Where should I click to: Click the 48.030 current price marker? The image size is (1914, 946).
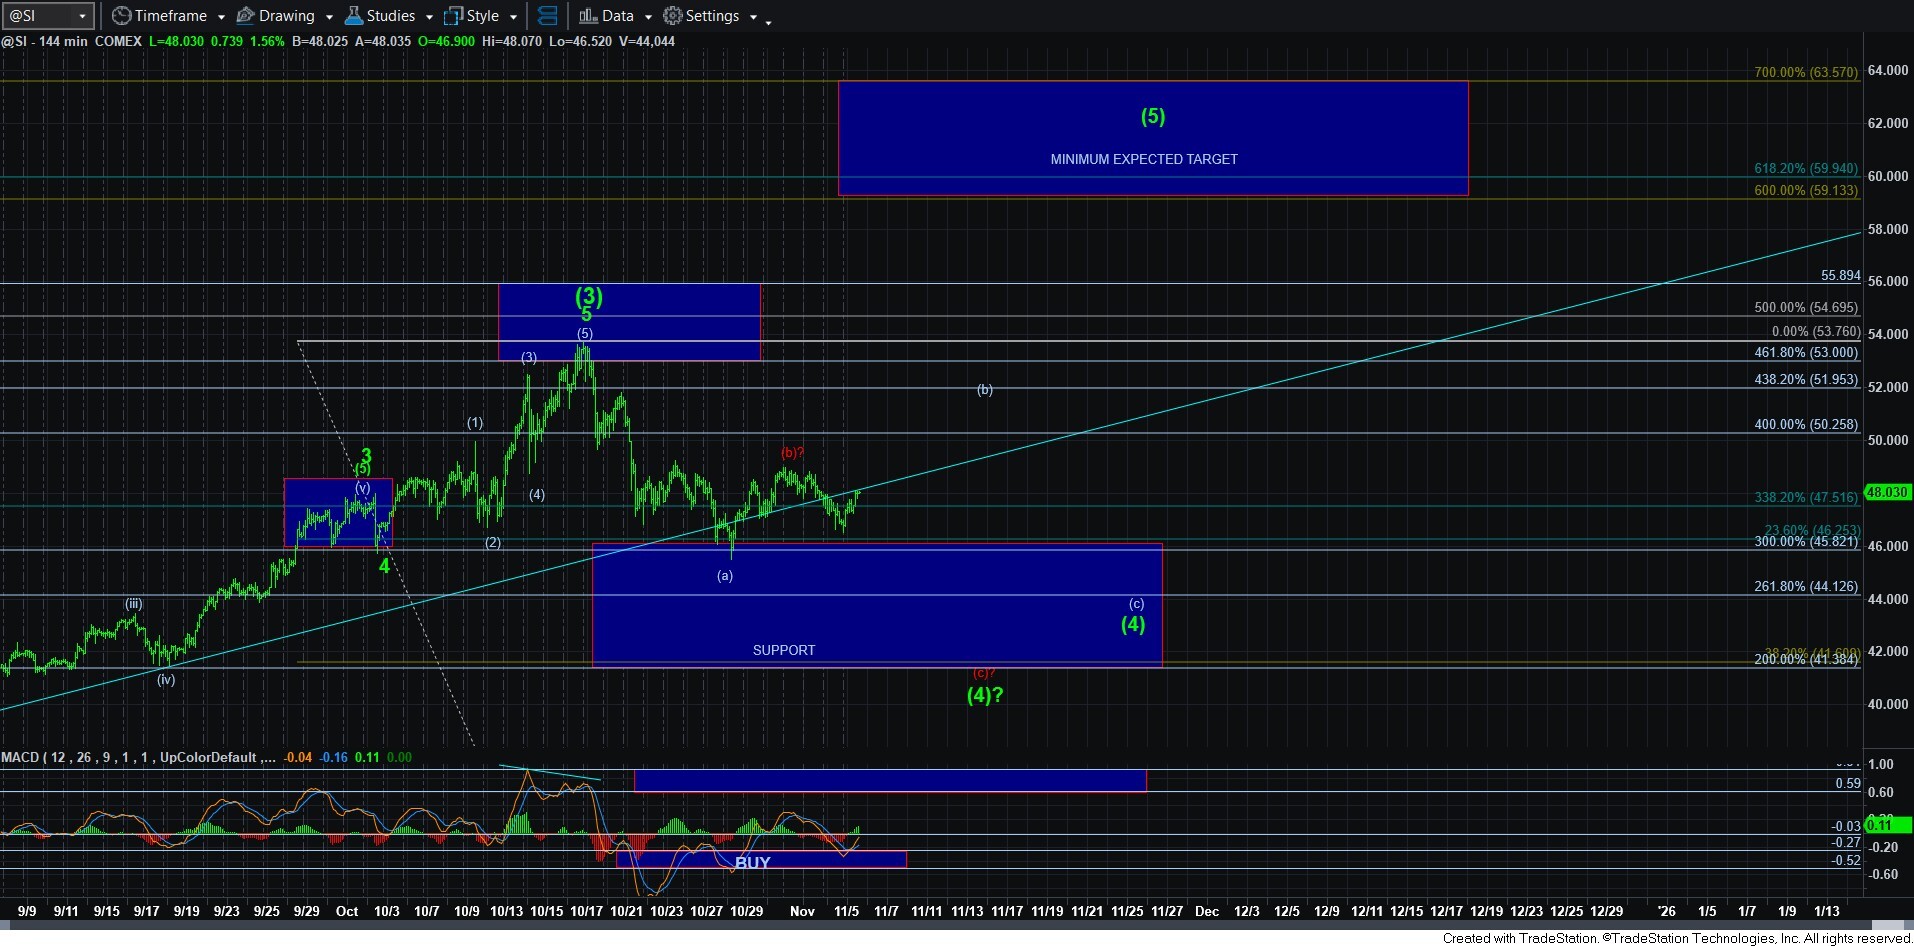coord(1887,492)
